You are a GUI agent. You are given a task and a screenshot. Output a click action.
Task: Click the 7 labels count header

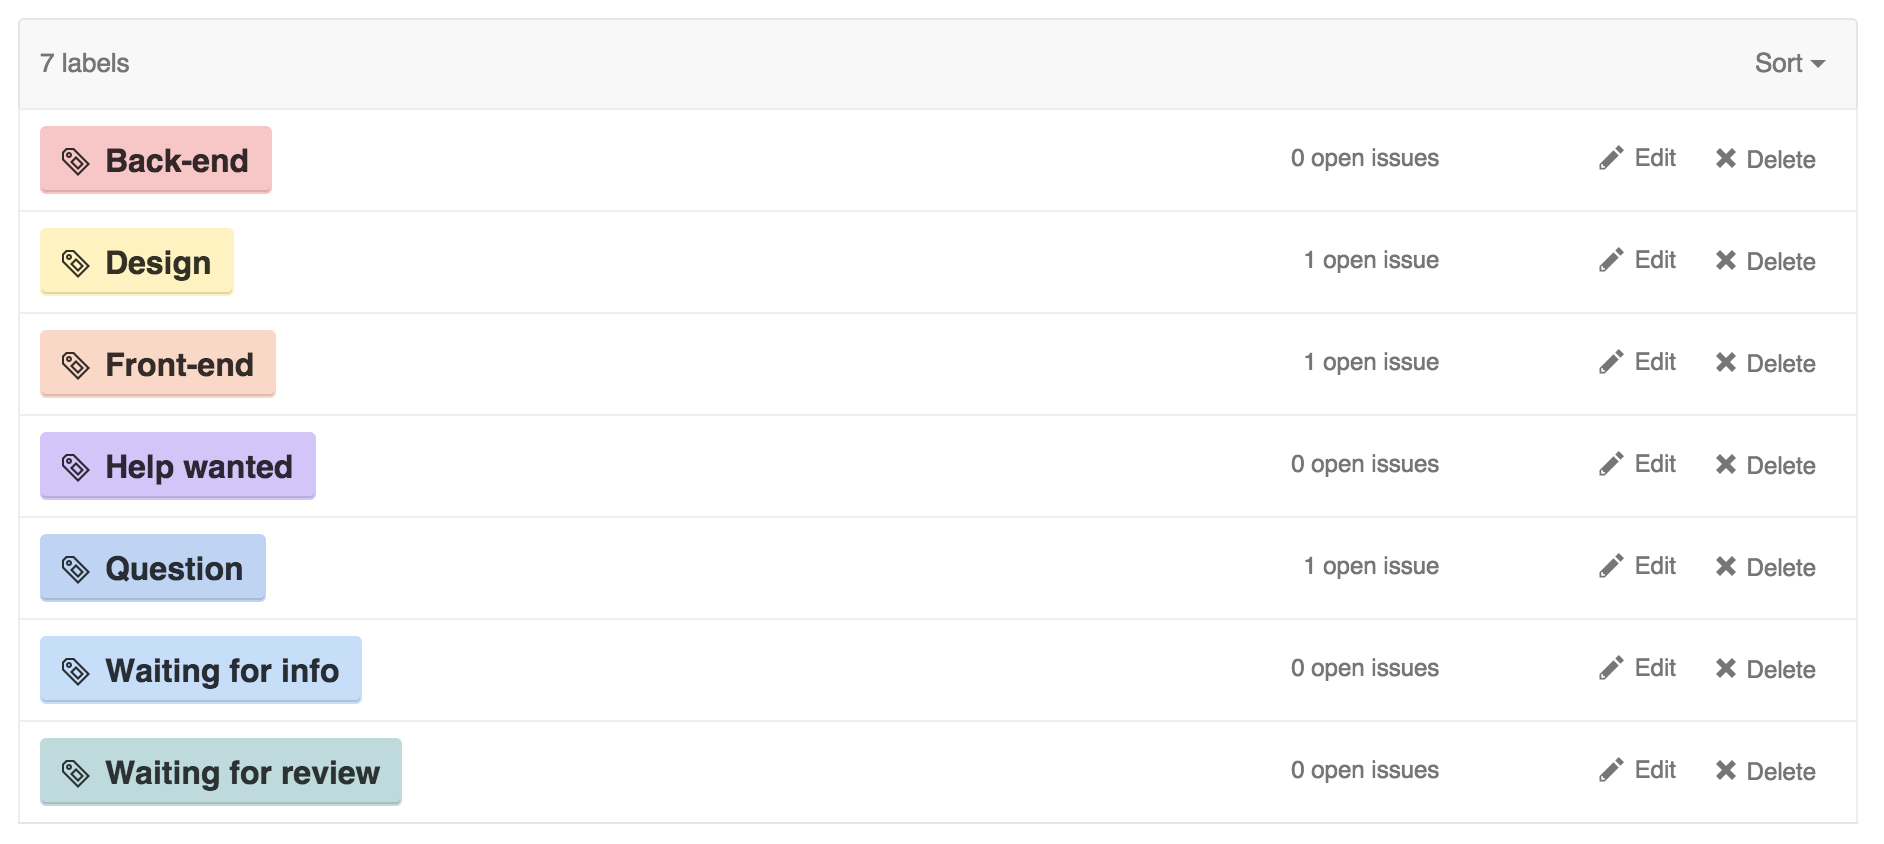tap(85, 63)
